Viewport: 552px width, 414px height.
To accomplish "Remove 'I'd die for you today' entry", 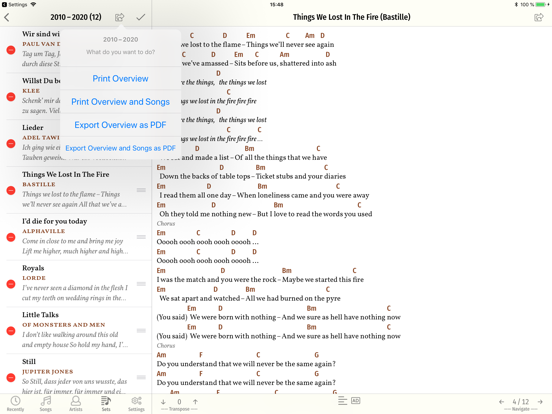I will pyautogui.click(x=11, y=237).
